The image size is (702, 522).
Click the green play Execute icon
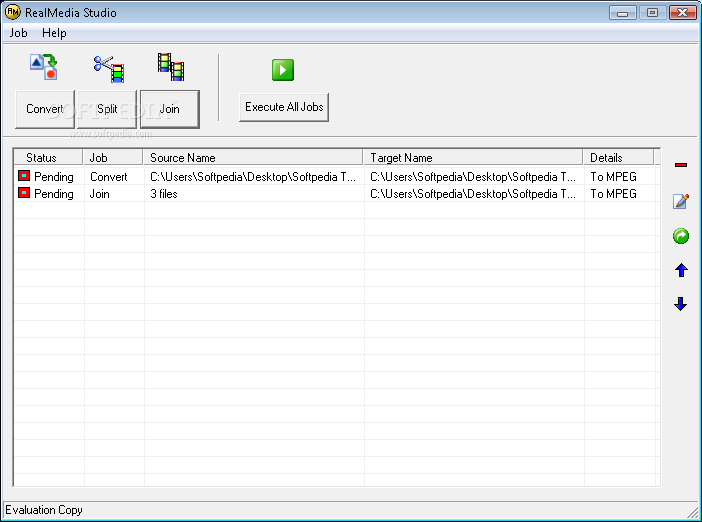pyautogui.click(x=283, y=70)
